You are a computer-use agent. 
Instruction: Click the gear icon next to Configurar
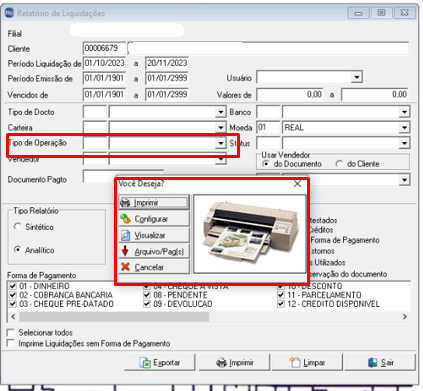tap(125, 219)
